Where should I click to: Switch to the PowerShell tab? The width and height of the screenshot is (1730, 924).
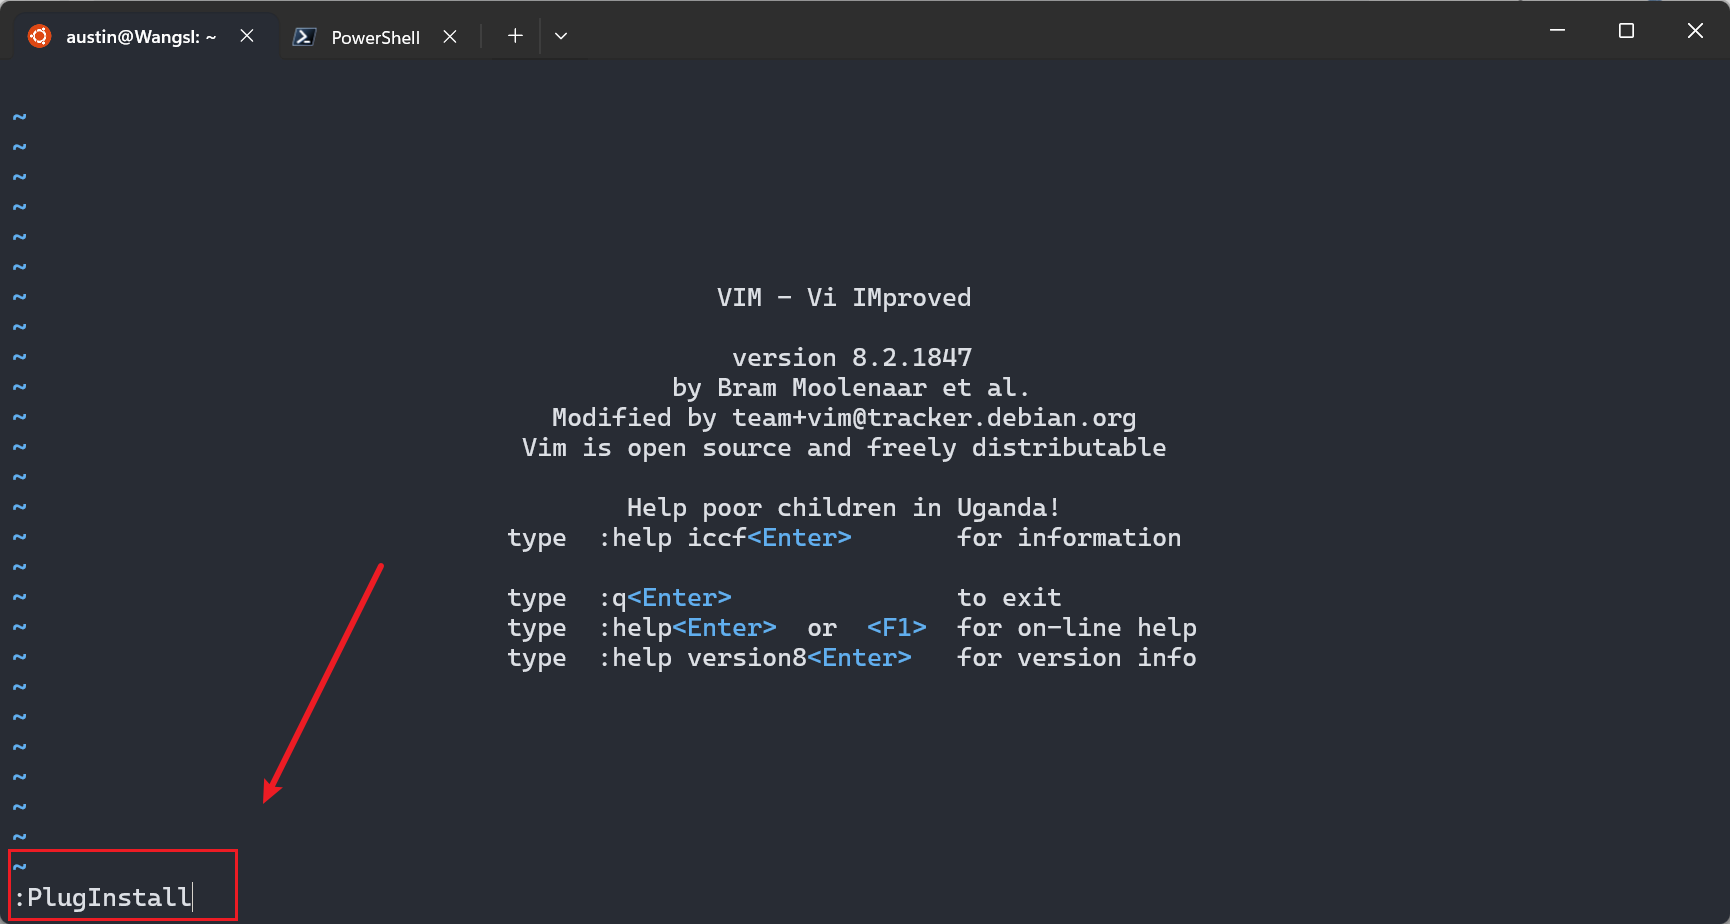[x=375, y=37]
